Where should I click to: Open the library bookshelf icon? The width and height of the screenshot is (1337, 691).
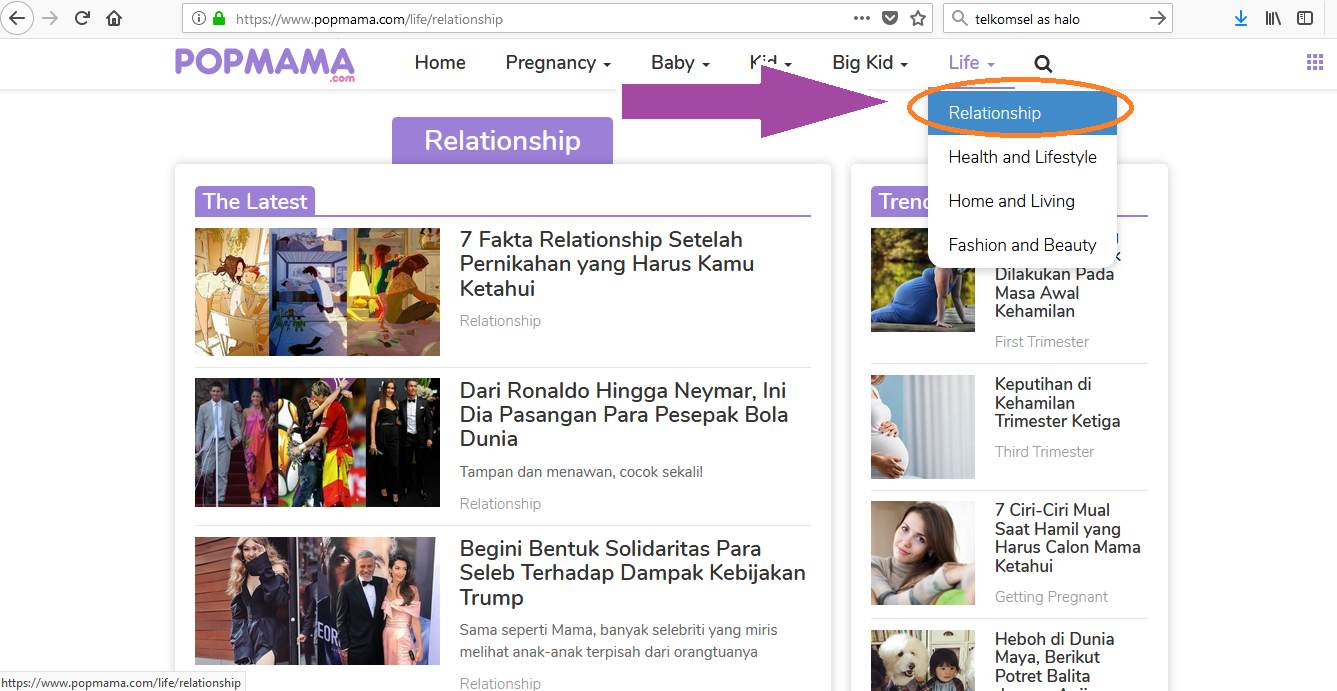[1273, 18]
